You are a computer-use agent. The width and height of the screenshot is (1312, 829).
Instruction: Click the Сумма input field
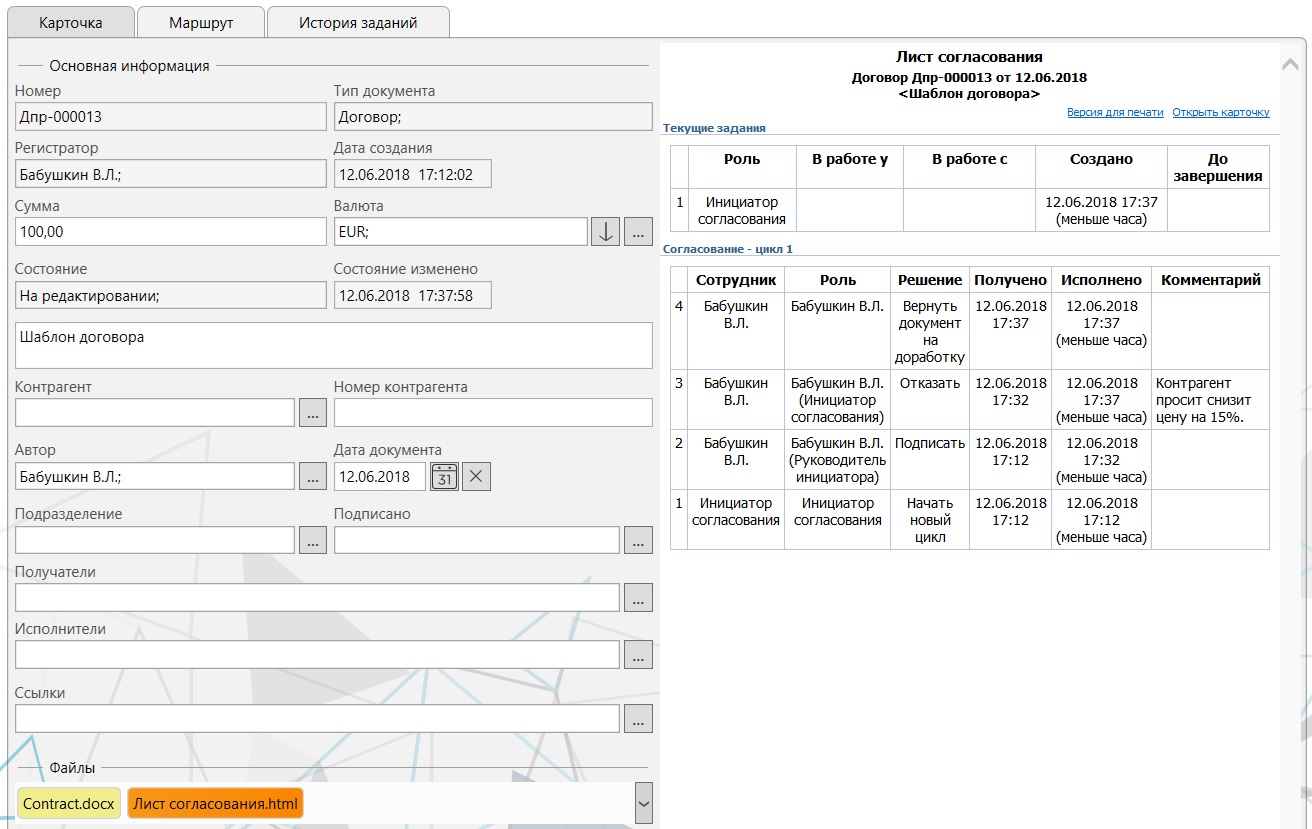pyautogui.click(x=170, y=232)
